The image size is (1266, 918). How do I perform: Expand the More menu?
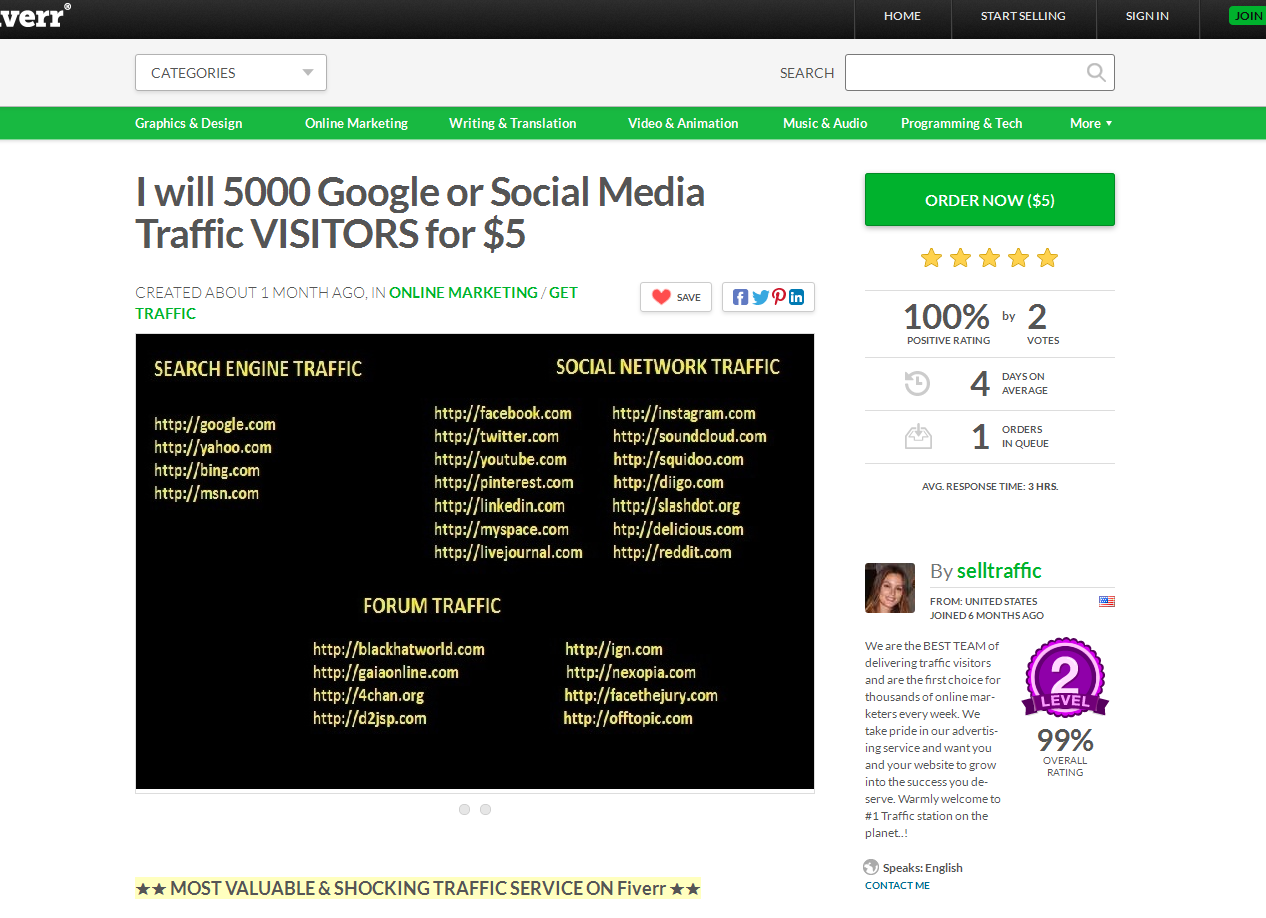[1091, 123]
